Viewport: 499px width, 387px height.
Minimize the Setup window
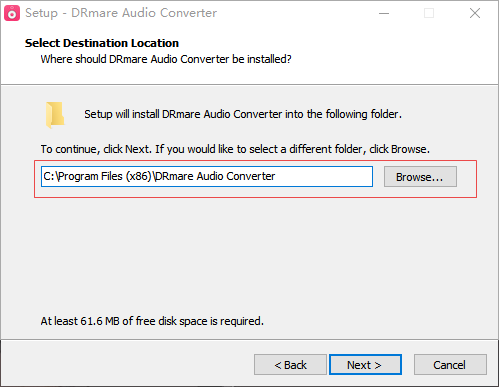(384, 13)
